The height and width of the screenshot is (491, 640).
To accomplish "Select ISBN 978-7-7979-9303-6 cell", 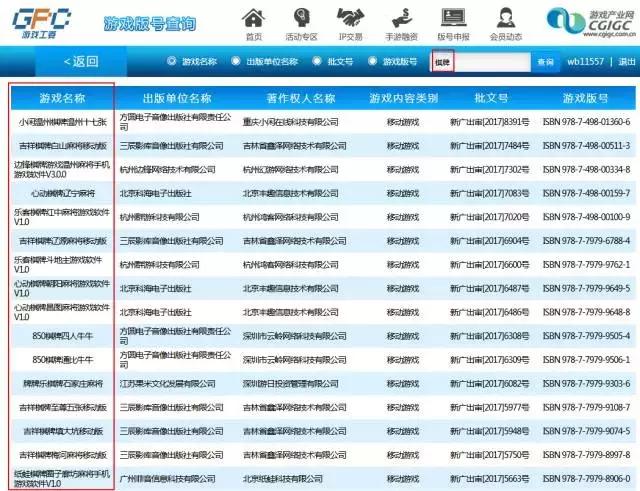I will click(x=586, y=384).
